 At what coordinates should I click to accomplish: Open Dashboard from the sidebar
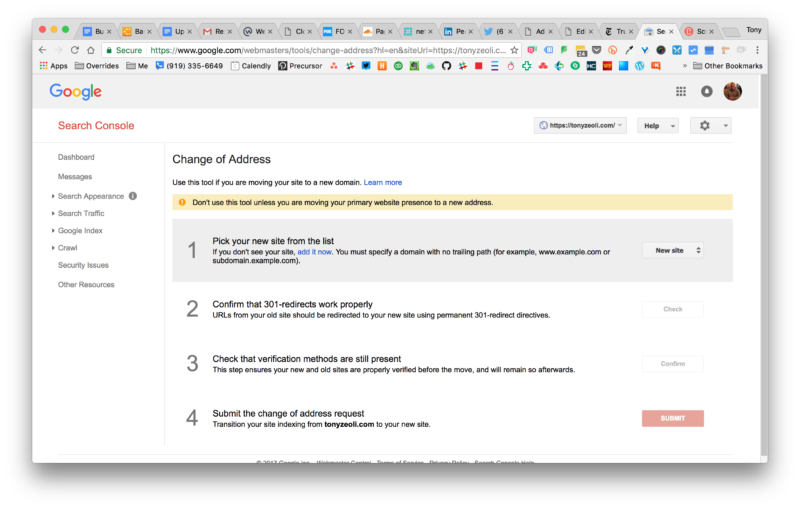point(76,157)
